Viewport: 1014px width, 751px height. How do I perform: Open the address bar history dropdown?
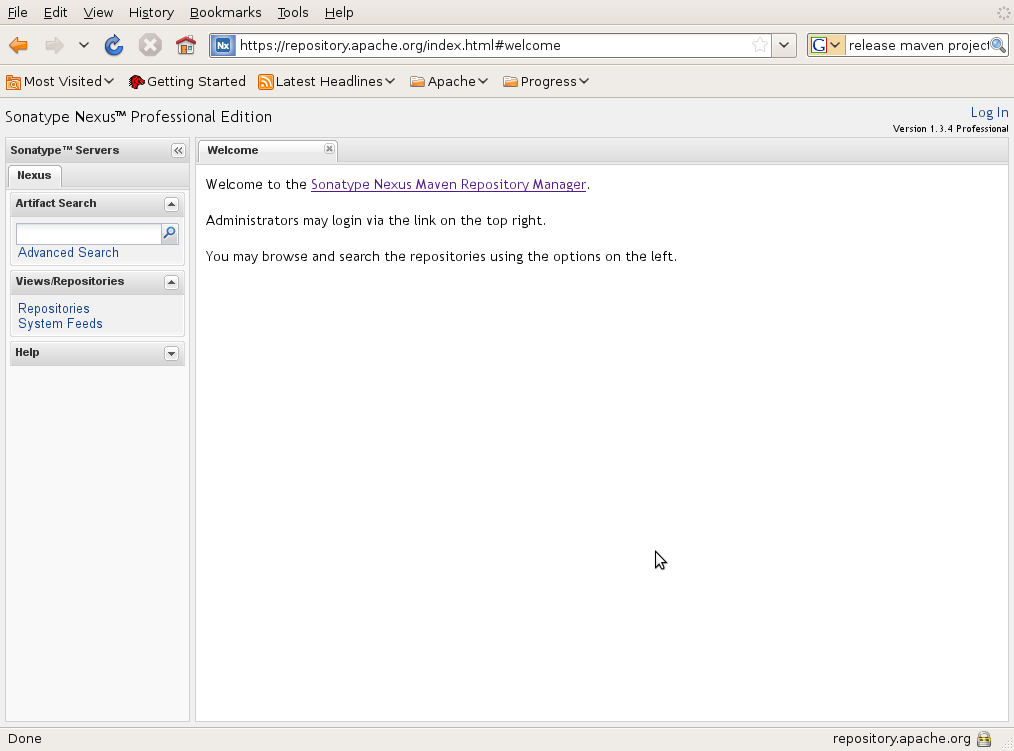pyautogui.click(x=784, y=45)
